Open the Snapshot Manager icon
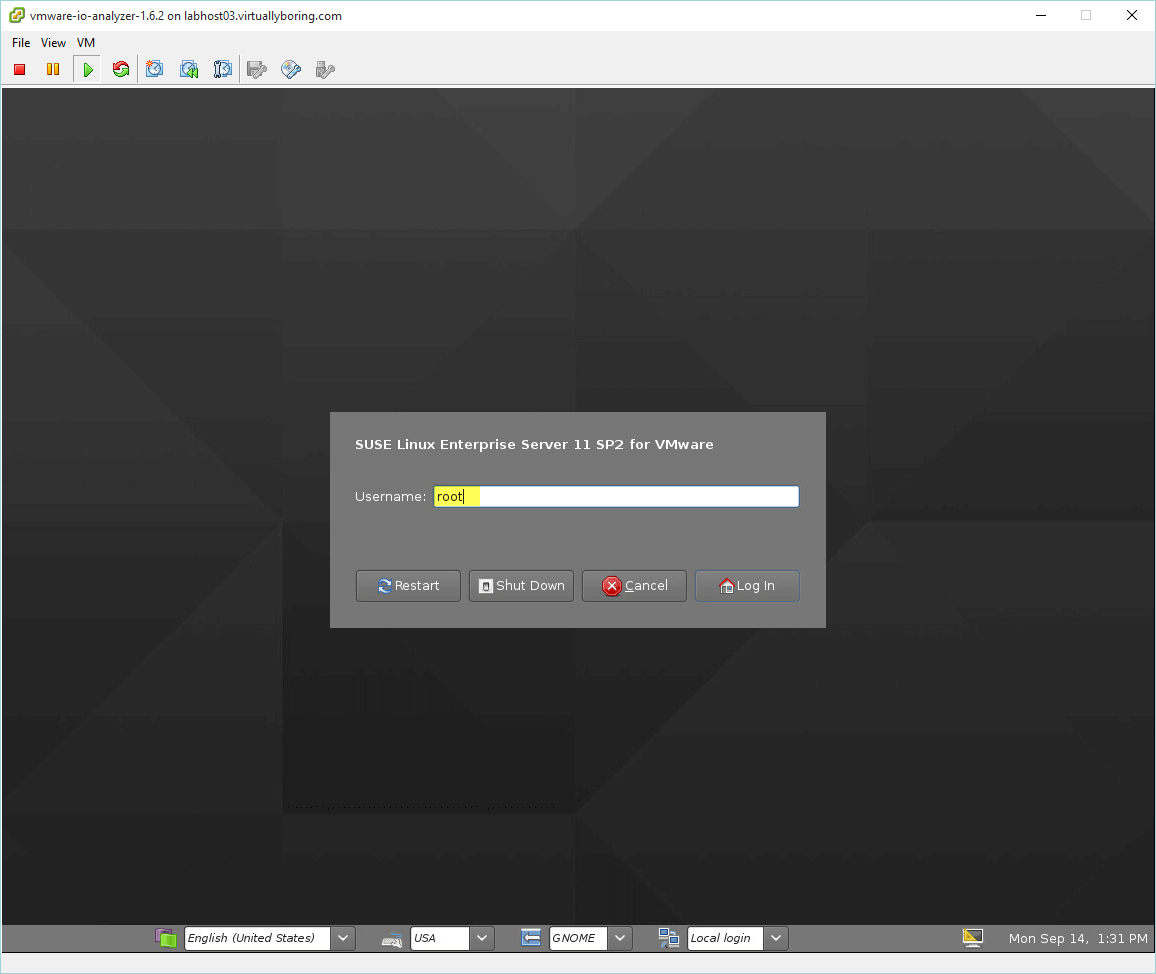The image size is (1156, 974). tap(223, 69)
